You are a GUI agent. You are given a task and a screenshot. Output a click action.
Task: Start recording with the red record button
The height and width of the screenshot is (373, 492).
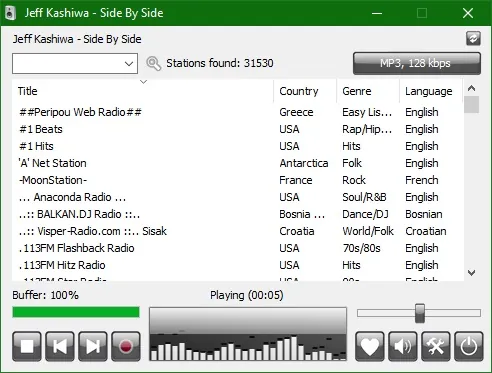(126, 346)
